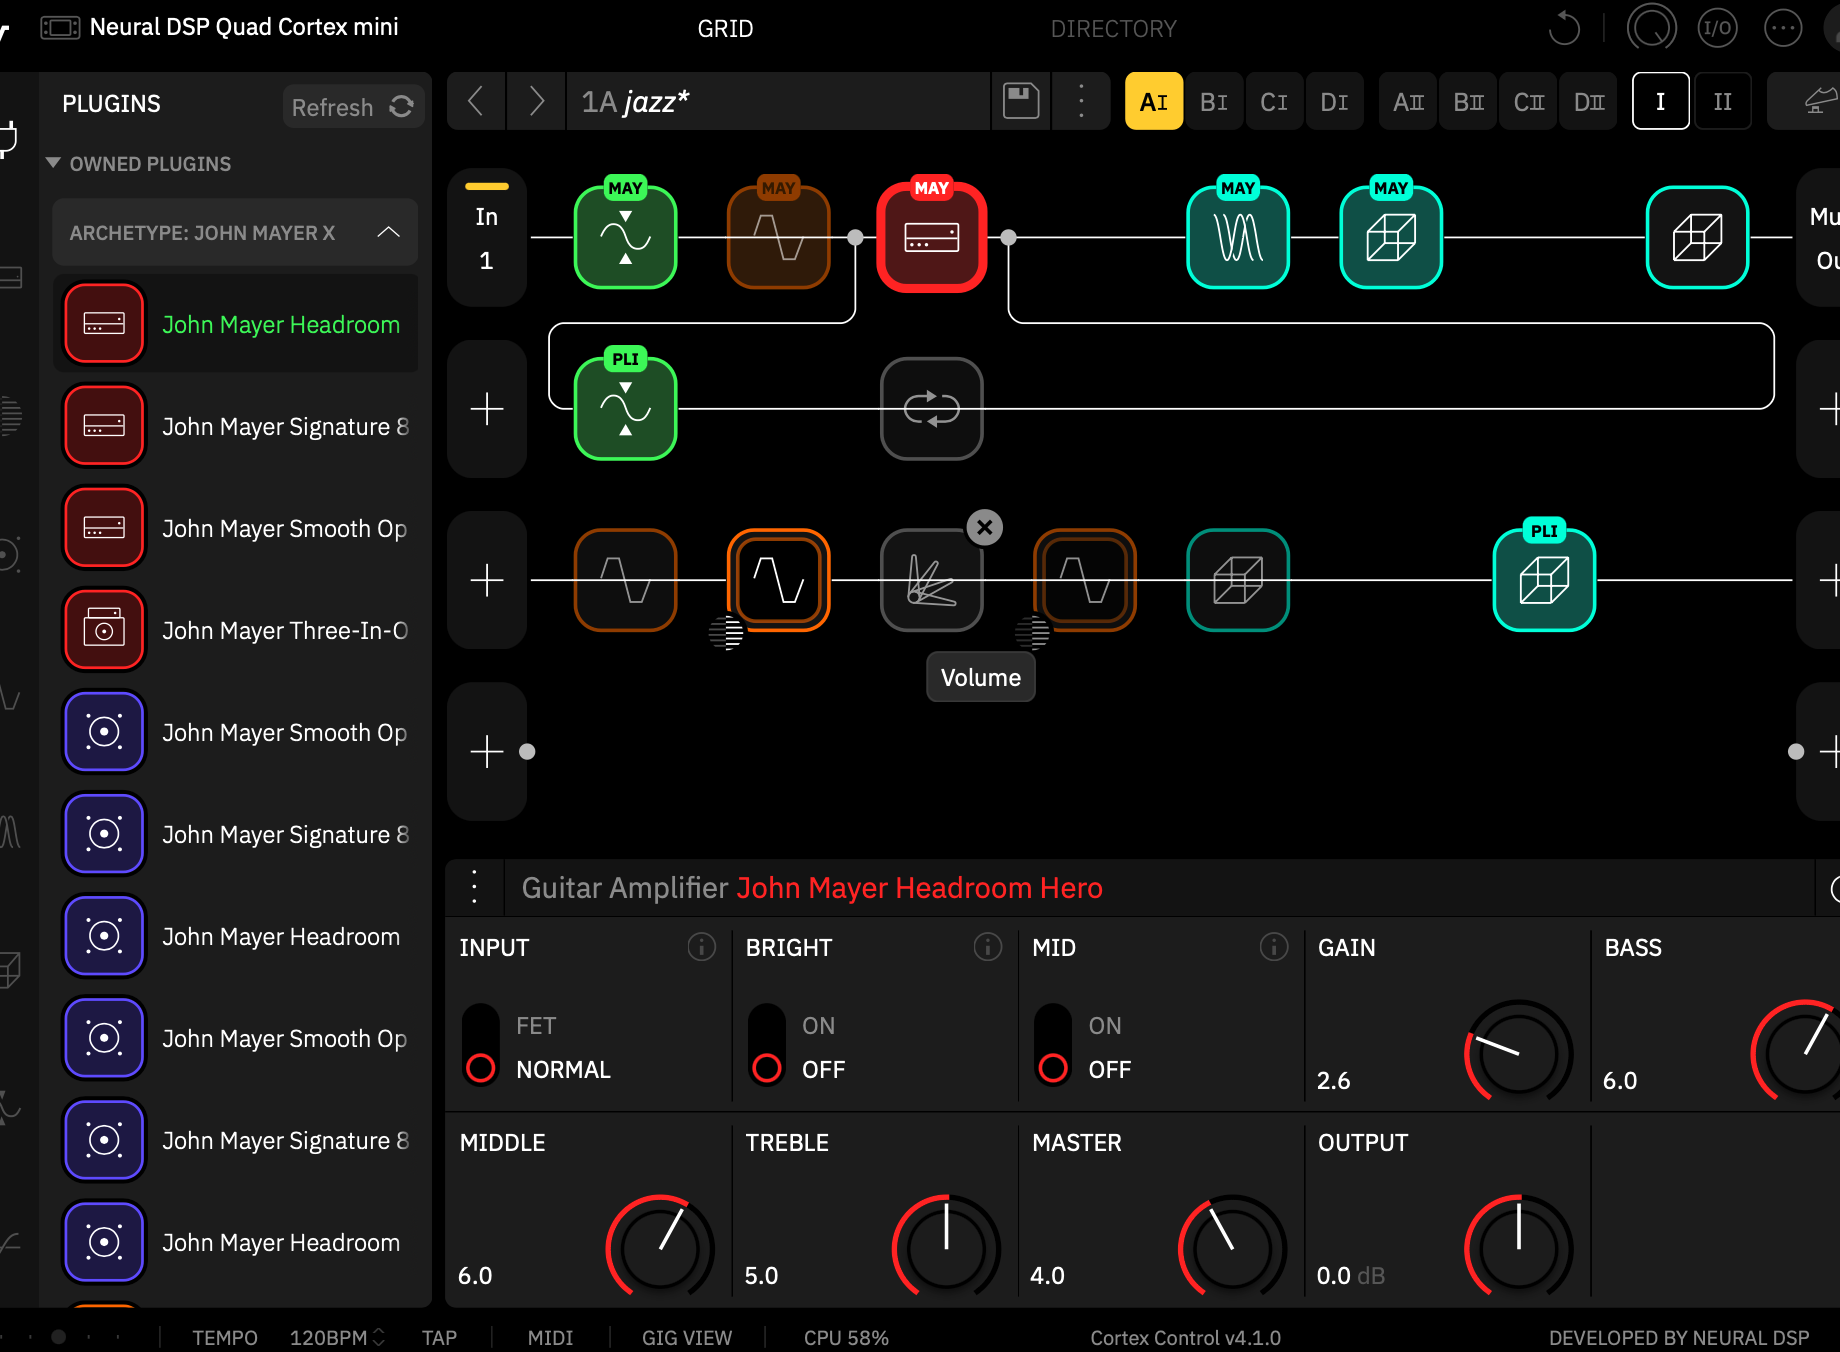1840x1352 pixels.
Task: Switch to the DIRECTORY tab
Action: click(x=1113, y=28)
